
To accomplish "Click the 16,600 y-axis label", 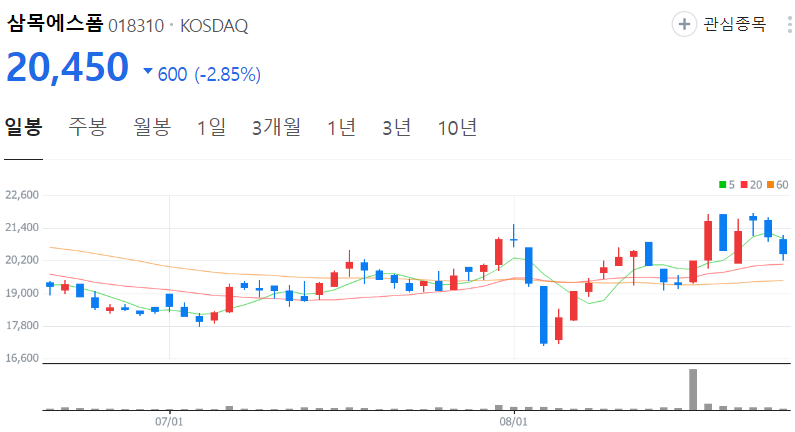I will point(22,358).
